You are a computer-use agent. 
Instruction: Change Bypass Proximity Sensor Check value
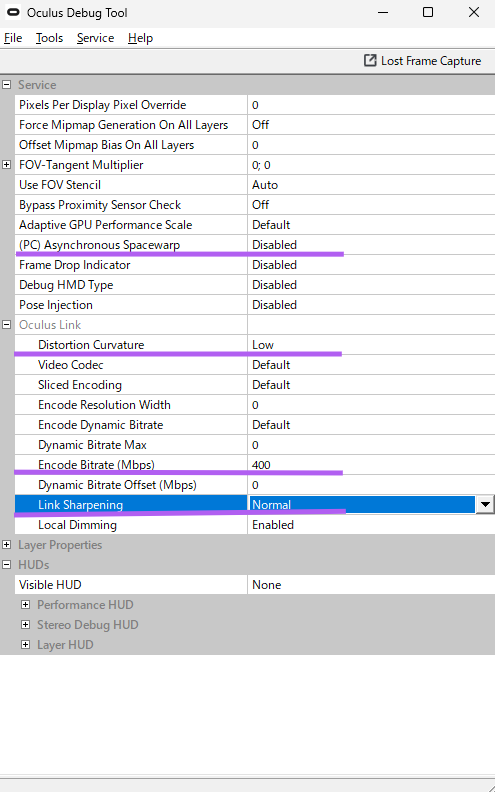tap(371, 205)
